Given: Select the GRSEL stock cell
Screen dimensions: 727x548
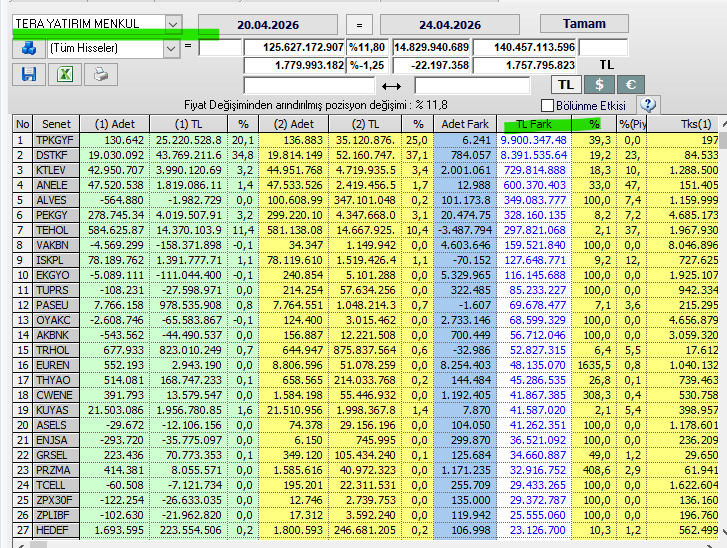Looking at the screenshot, I should pyautogui.click(x=56, y=455).
